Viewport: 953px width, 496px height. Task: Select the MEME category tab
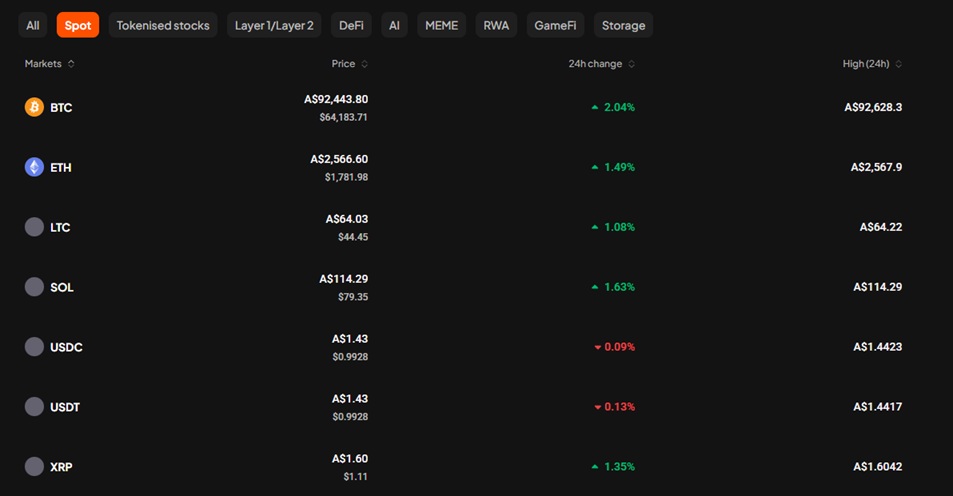[x=441, y=26]
